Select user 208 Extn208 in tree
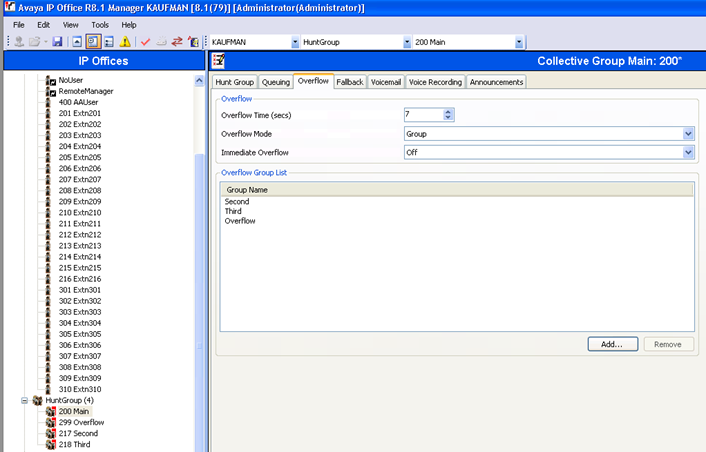706x452 pixels. coord(80,190)
